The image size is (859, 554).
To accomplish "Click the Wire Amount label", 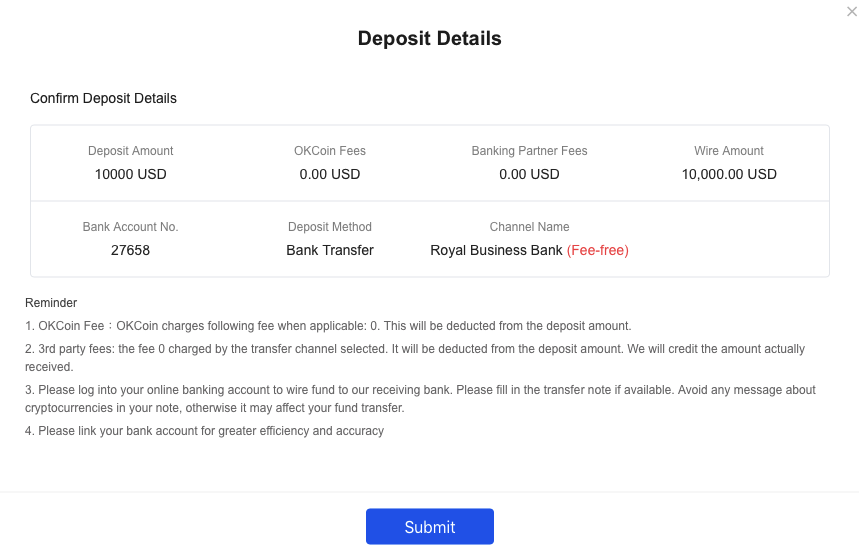I will [x=729, y=151].
